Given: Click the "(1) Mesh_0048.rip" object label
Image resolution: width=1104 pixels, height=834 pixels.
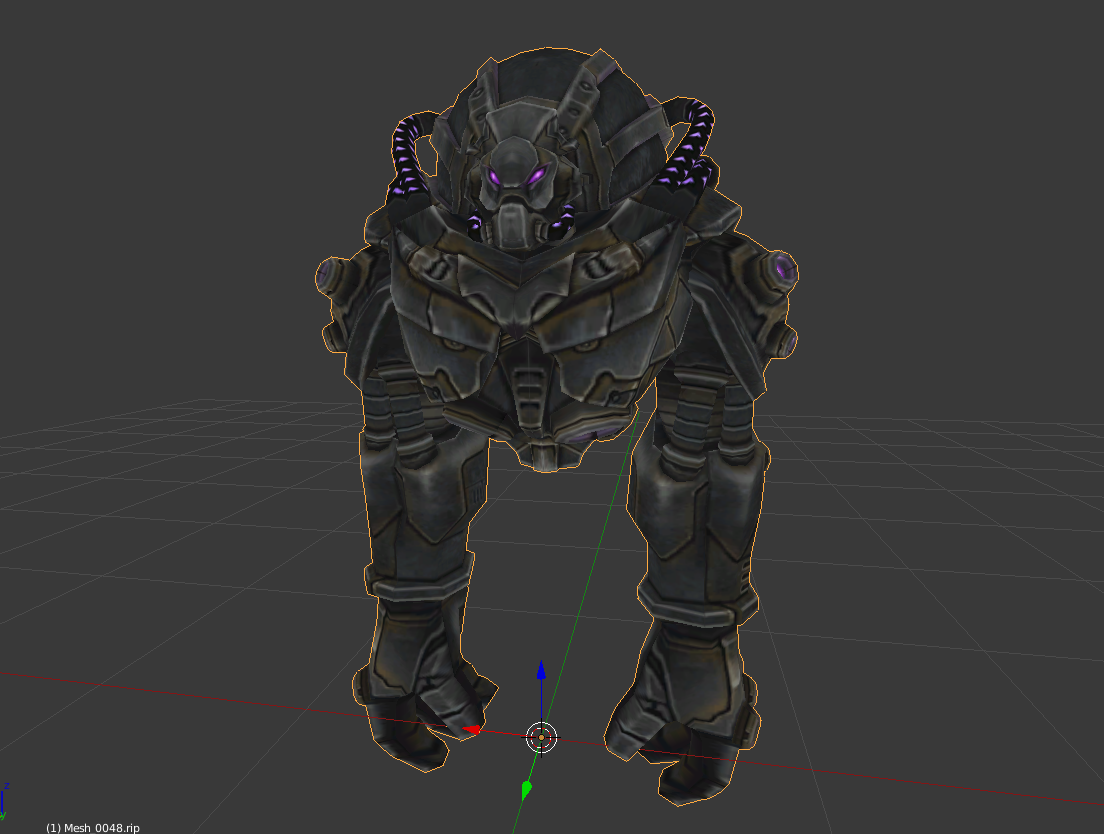Looking at the screenshot, I should [x=93, y=828].
